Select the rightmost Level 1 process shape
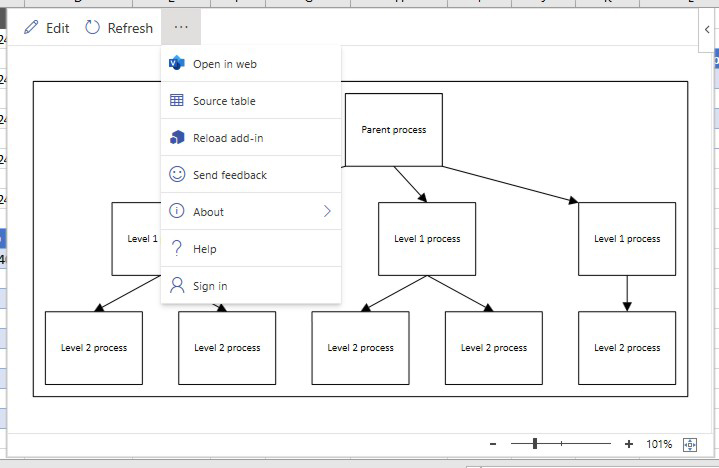Image resolution: width=719 pixels, height=468 pixels. pos(627,239)
